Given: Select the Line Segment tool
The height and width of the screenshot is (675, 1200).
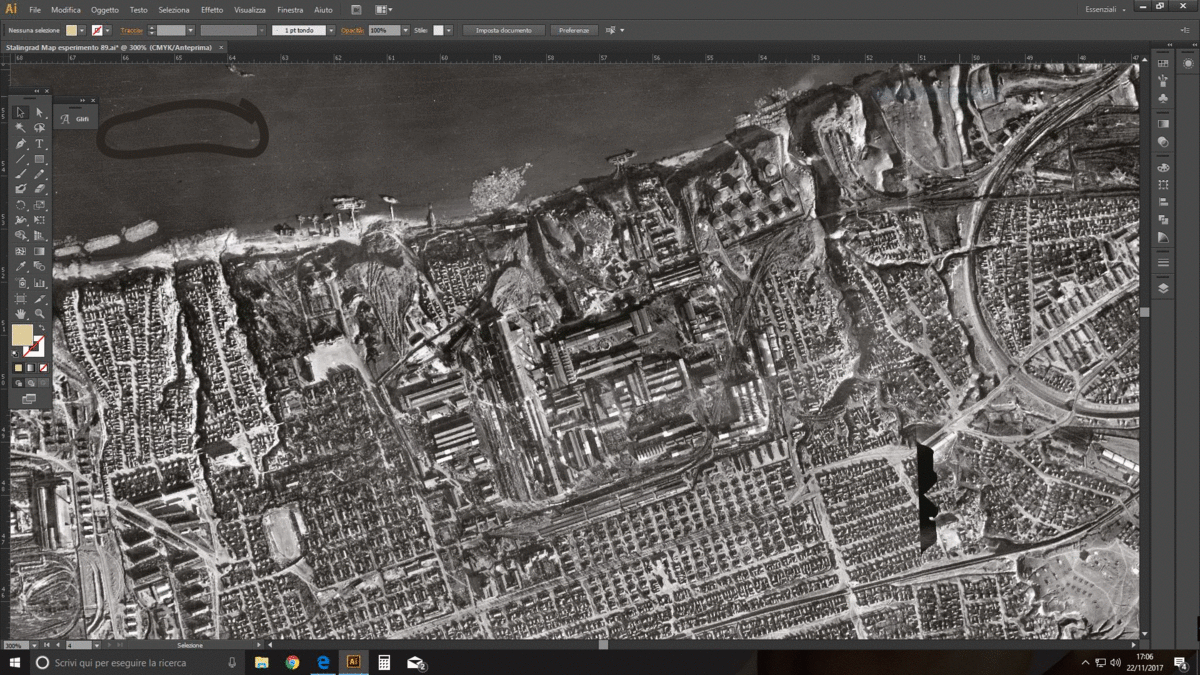Looking at the screenshot, I should click(21, 159).
